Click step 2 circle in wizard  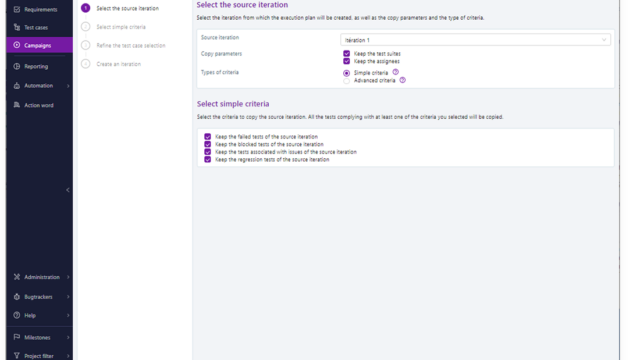(85, 27)
